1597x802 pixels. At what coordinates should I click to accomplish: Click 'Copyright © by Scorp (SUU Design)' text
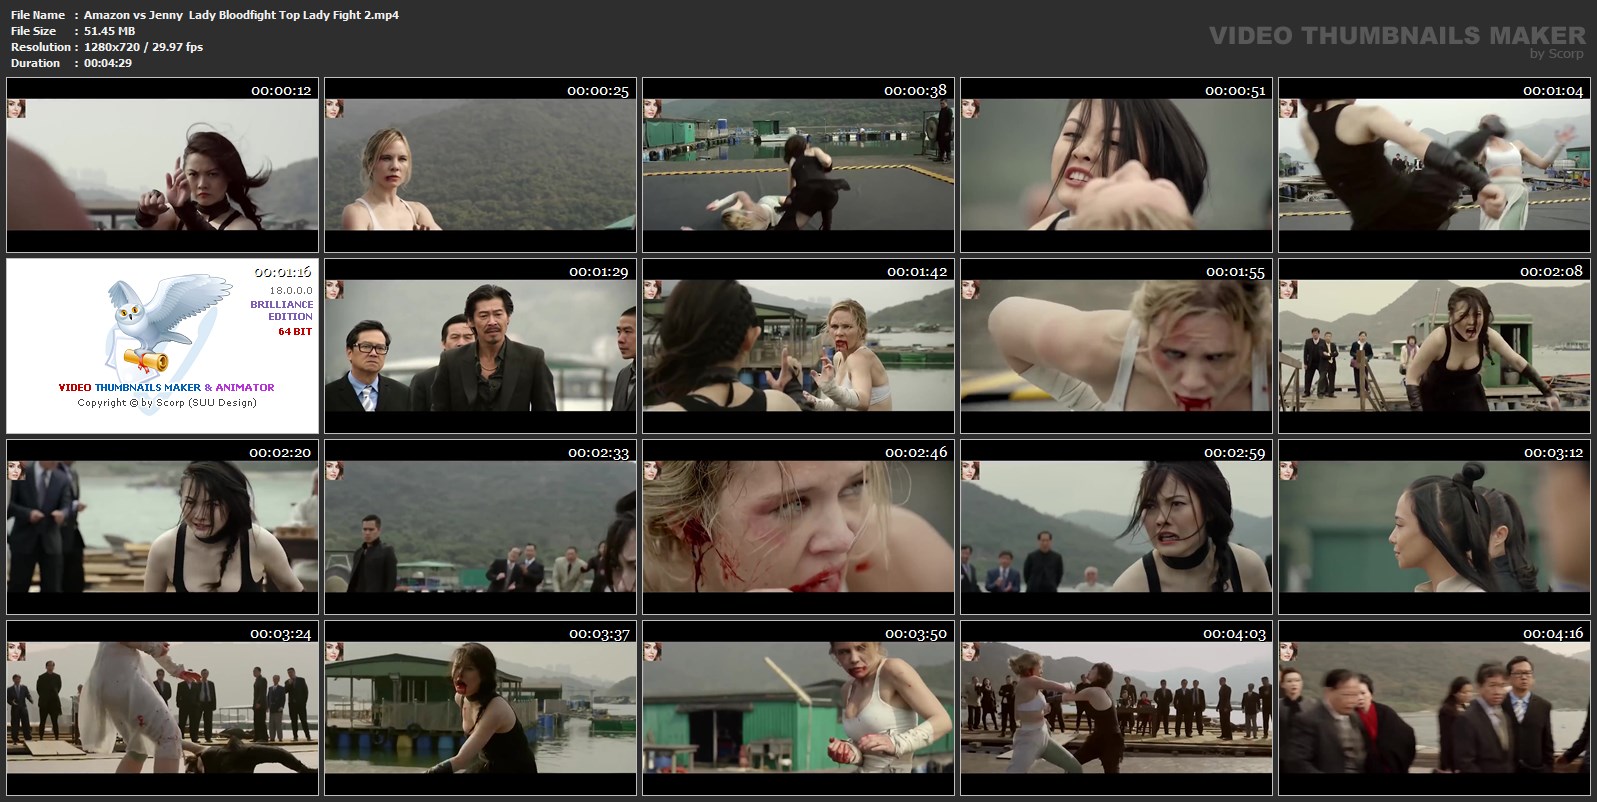[x=167, y=403]
